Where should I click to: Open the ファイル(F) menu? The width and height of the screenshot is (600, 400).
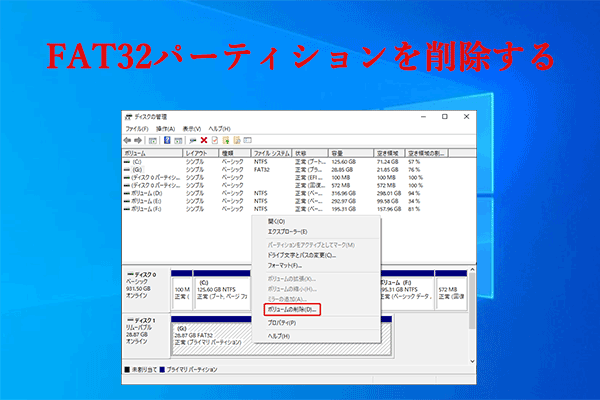coord(137,129)
